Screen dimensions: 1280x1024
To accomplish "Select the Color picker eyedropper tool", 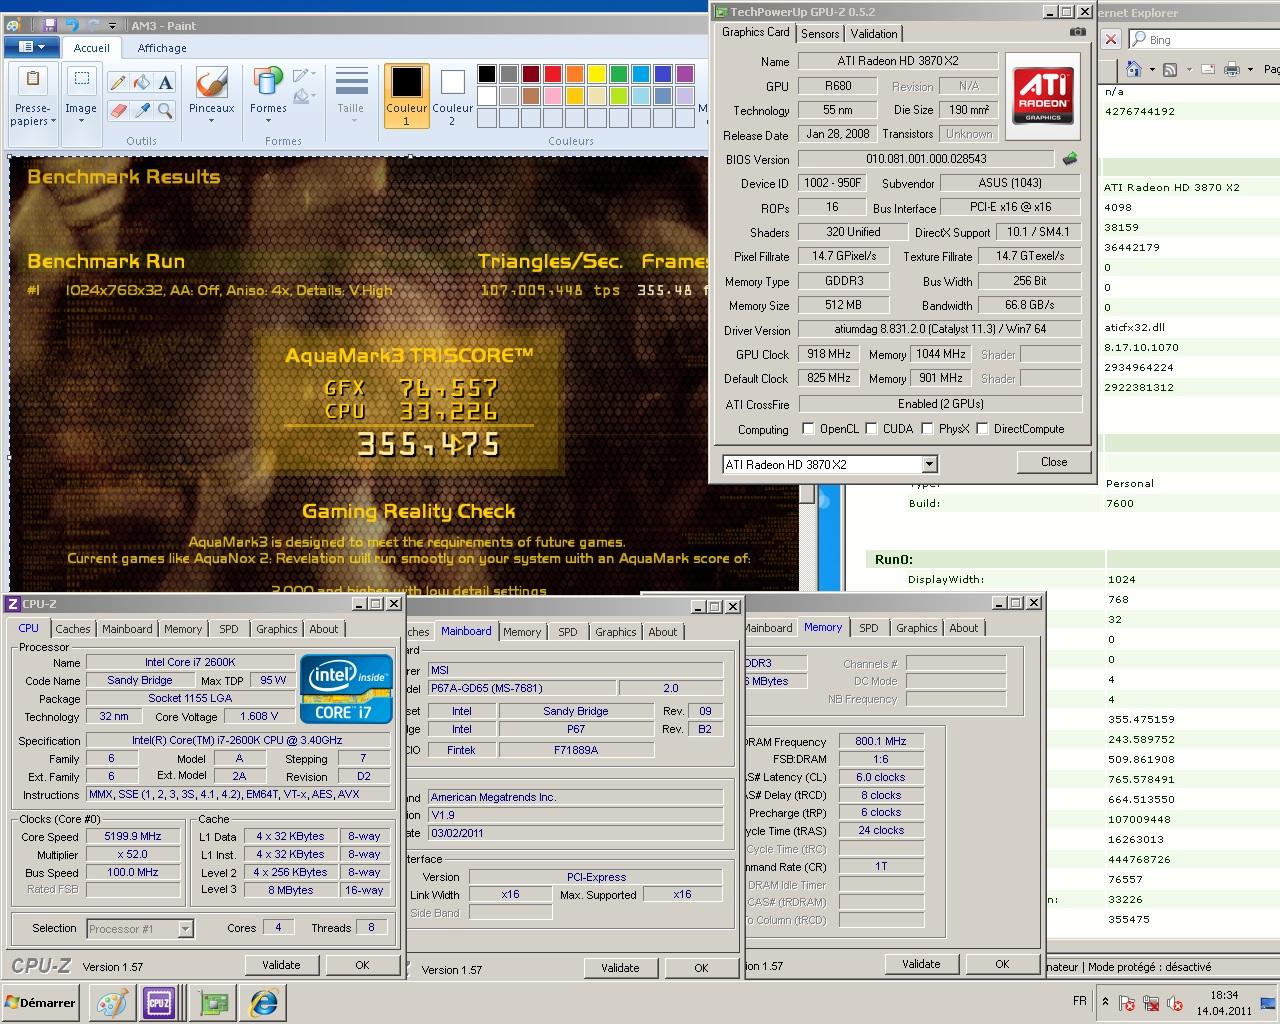I will [142, 110].
